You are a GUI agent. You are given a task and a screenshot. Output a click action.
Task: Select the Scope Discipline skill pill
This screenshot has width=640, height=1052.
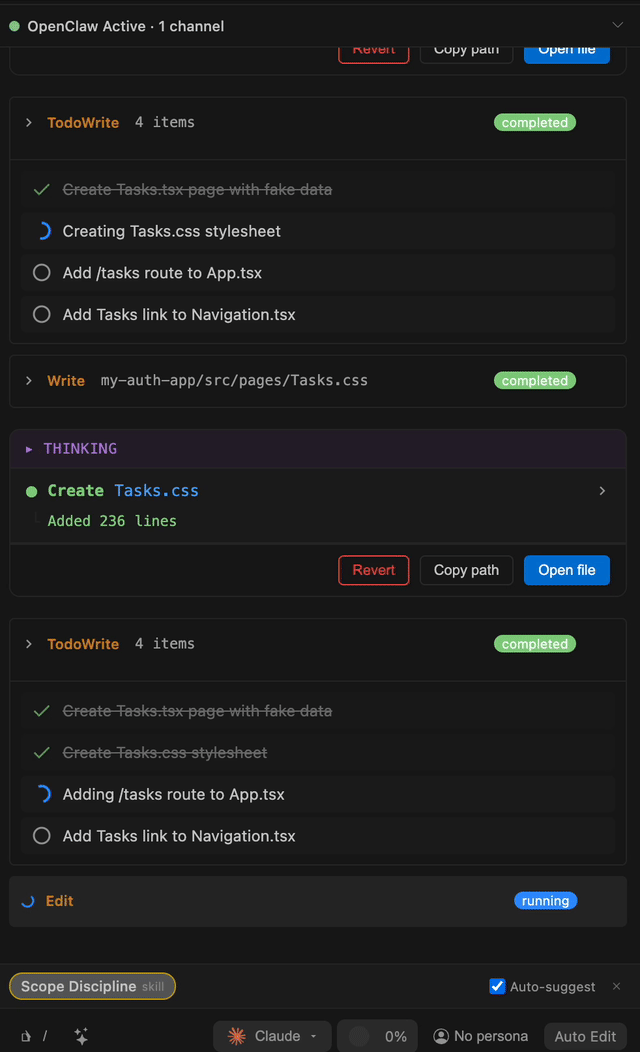tap(91, 986)
